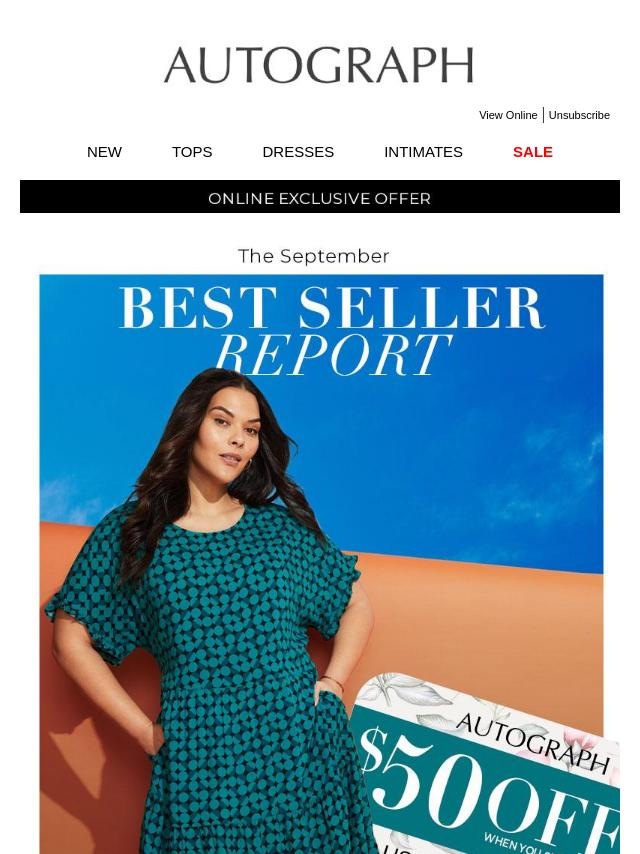This screenshot has width=640, height=854.
Task: Click the AUTOGRAPH logo at the top
Action: pos(319,65)
